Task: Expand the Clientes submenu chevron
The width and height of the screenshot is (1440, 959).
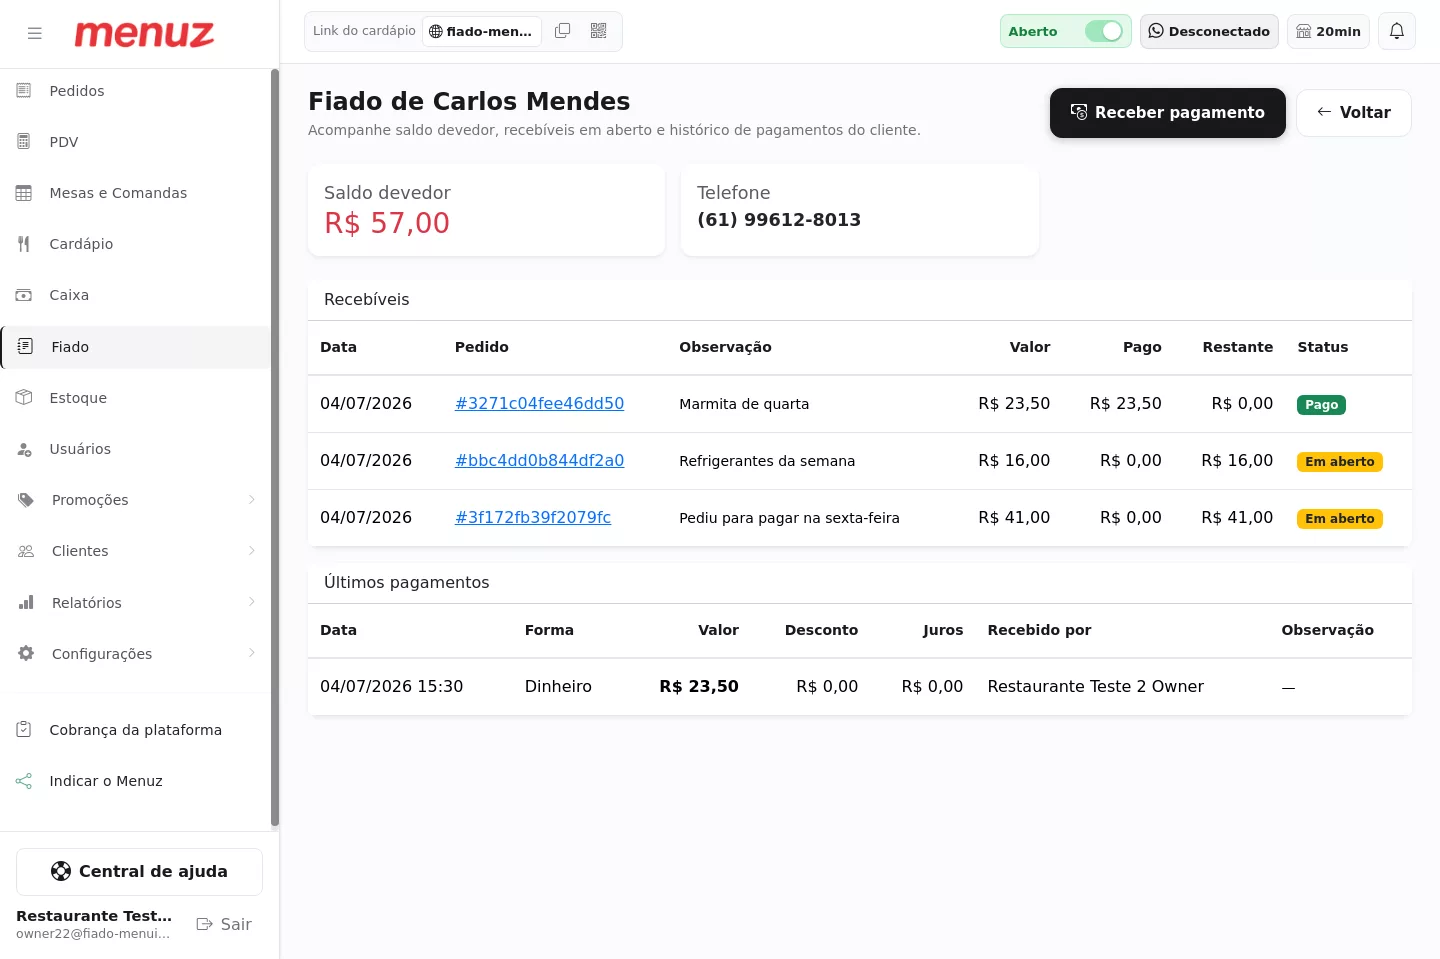Action: pyautogui.click(x=252, y=551)
